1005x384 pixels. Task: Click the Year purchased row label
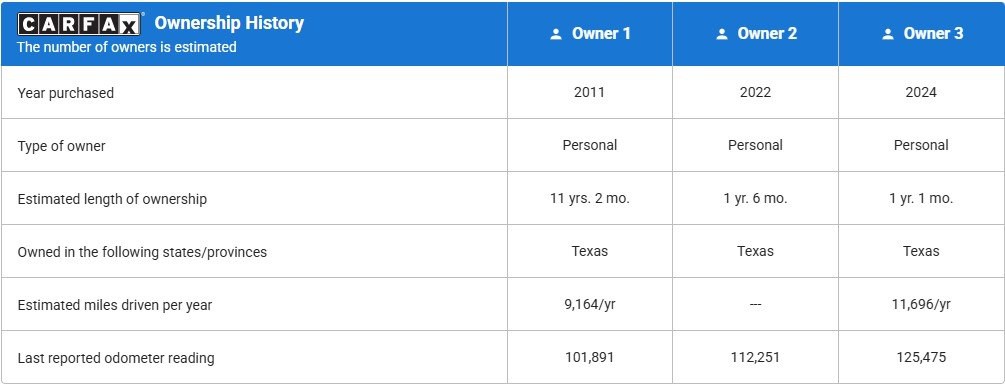click(65, 93)
